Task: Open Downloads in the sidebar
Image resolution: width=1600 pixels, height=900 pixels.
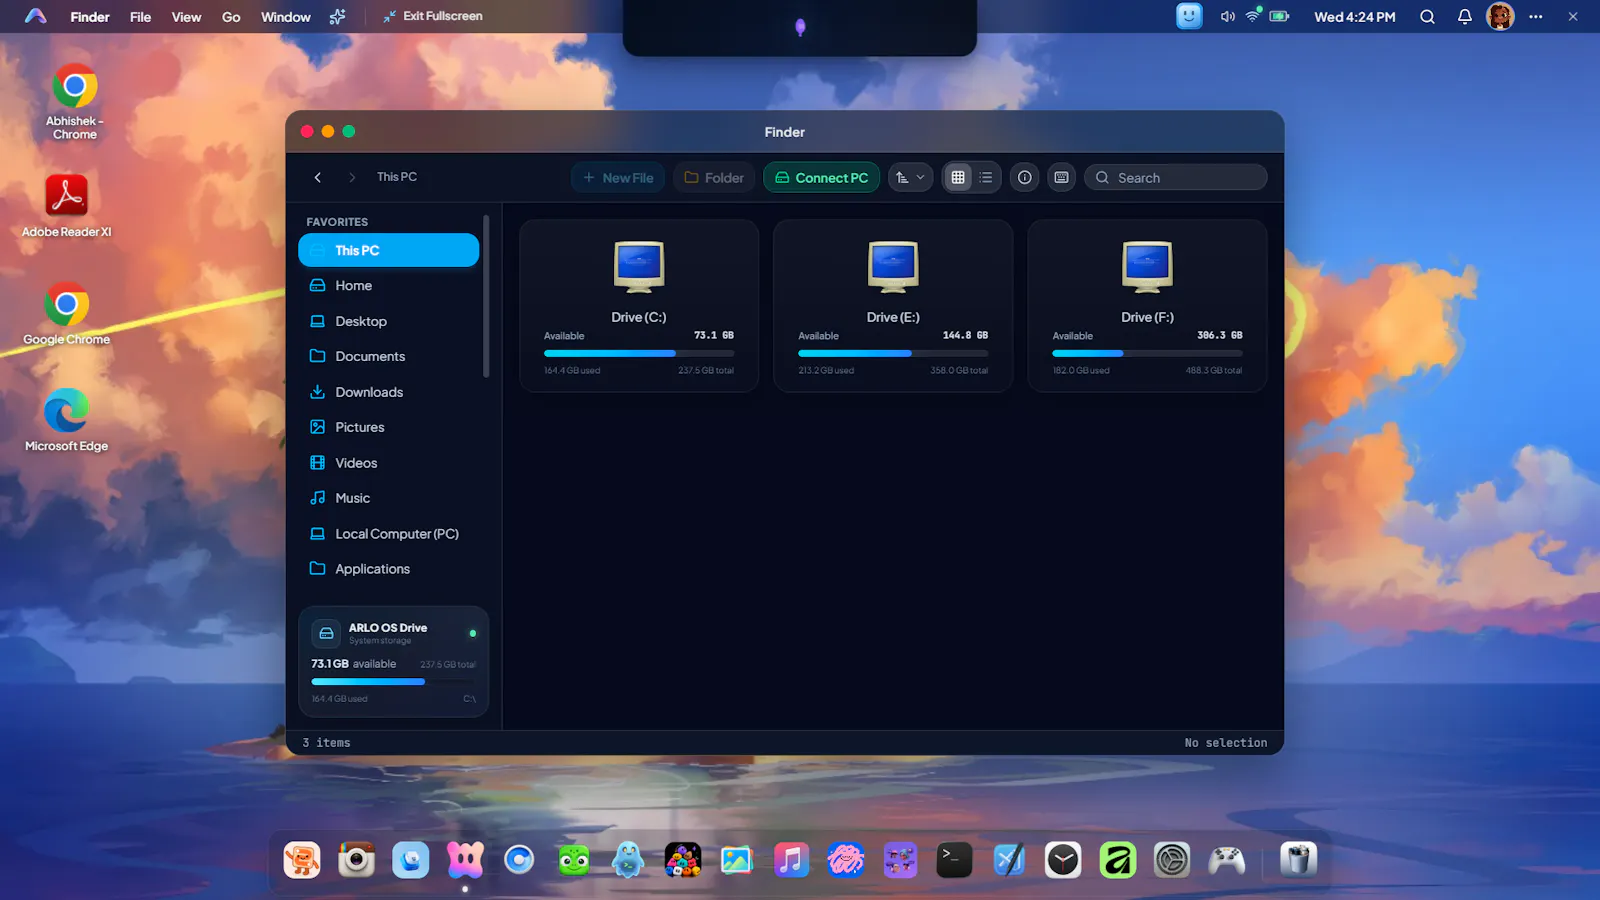Action: tap(389, 392)
